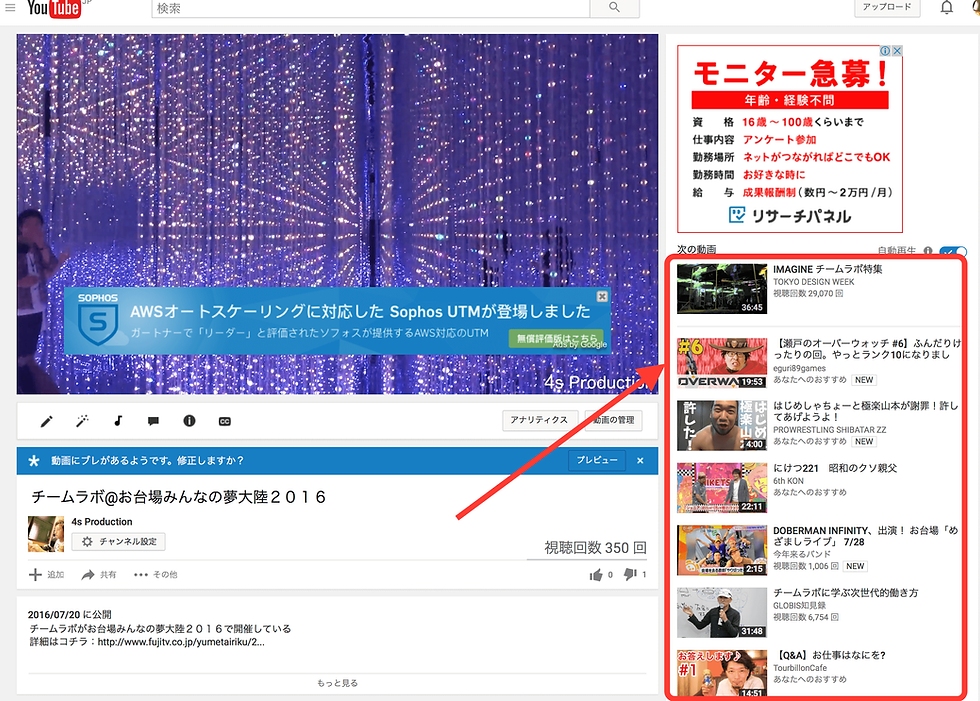
Task: Click the search magnifier button
Action: pos(614,7)
